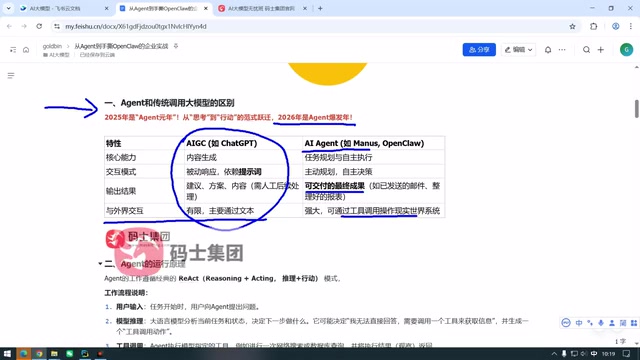Open the Windows notification center icon
This screenshot has width=640, height=360.
(x=627, y=354)
